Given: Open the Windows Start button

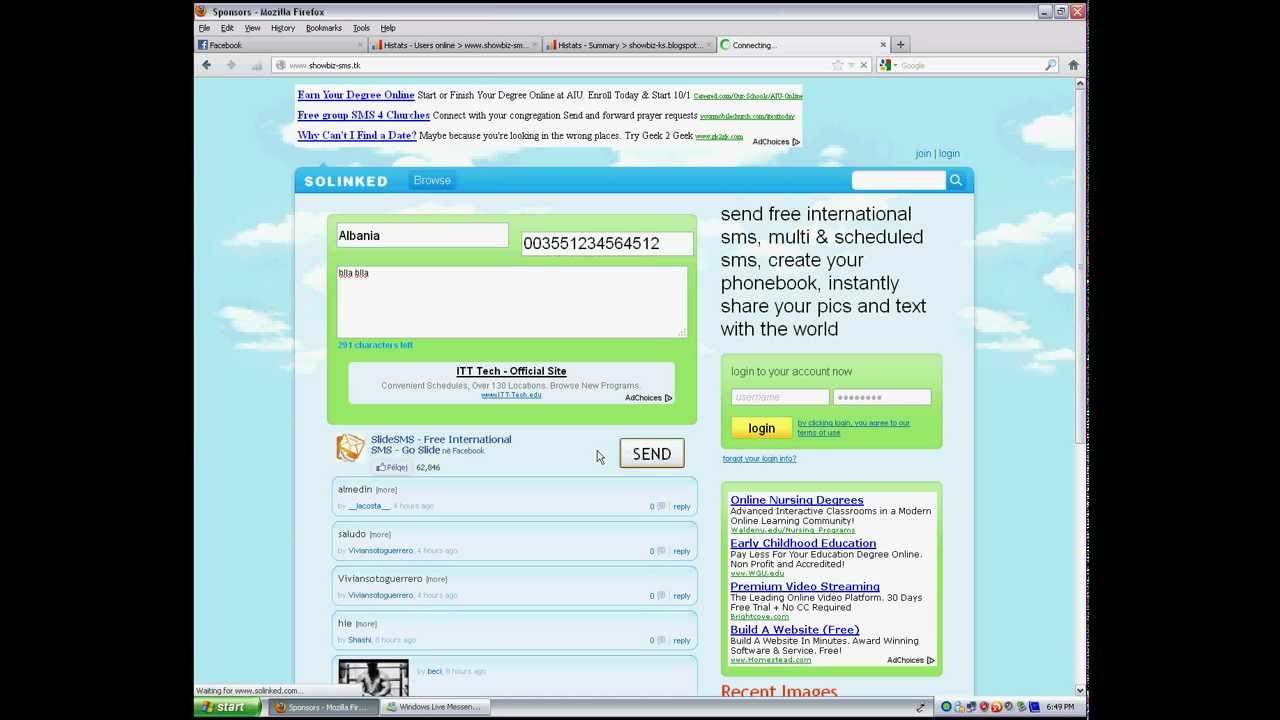Looking at the screenshot, I should pos(228,707).
